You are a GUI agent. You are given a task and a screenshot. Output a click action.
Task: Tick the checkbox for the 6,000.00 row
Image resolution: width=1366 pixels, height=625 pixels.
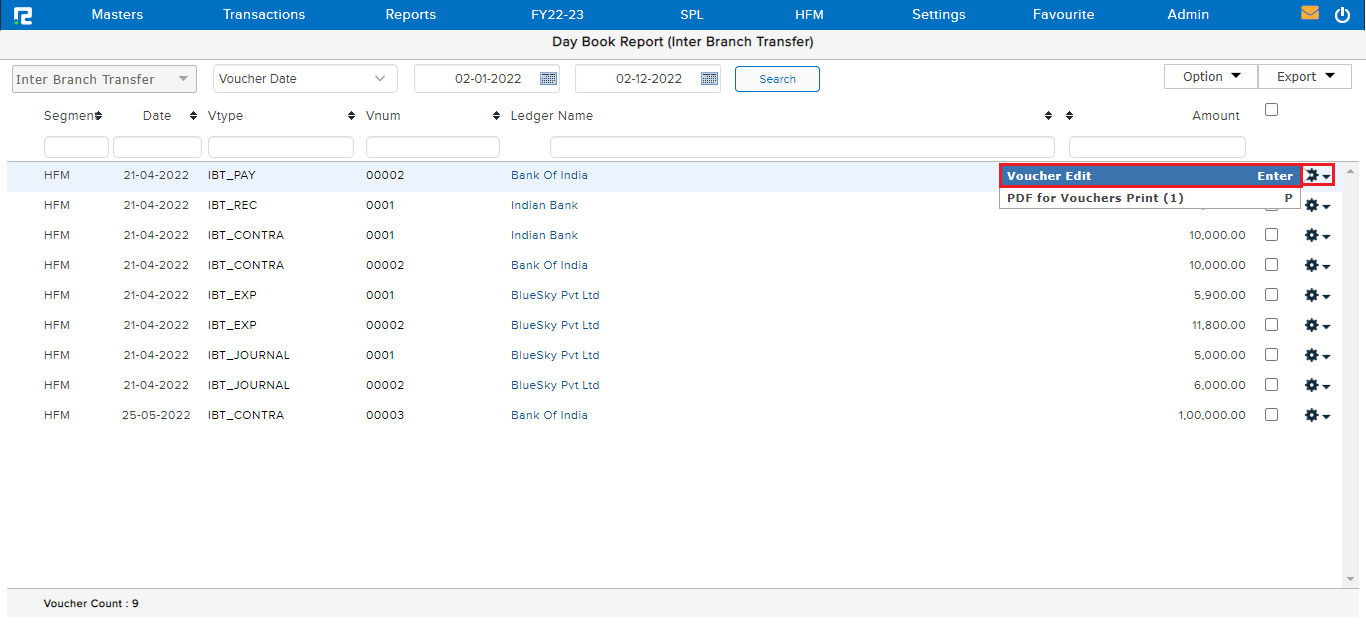click(1271, 385)
